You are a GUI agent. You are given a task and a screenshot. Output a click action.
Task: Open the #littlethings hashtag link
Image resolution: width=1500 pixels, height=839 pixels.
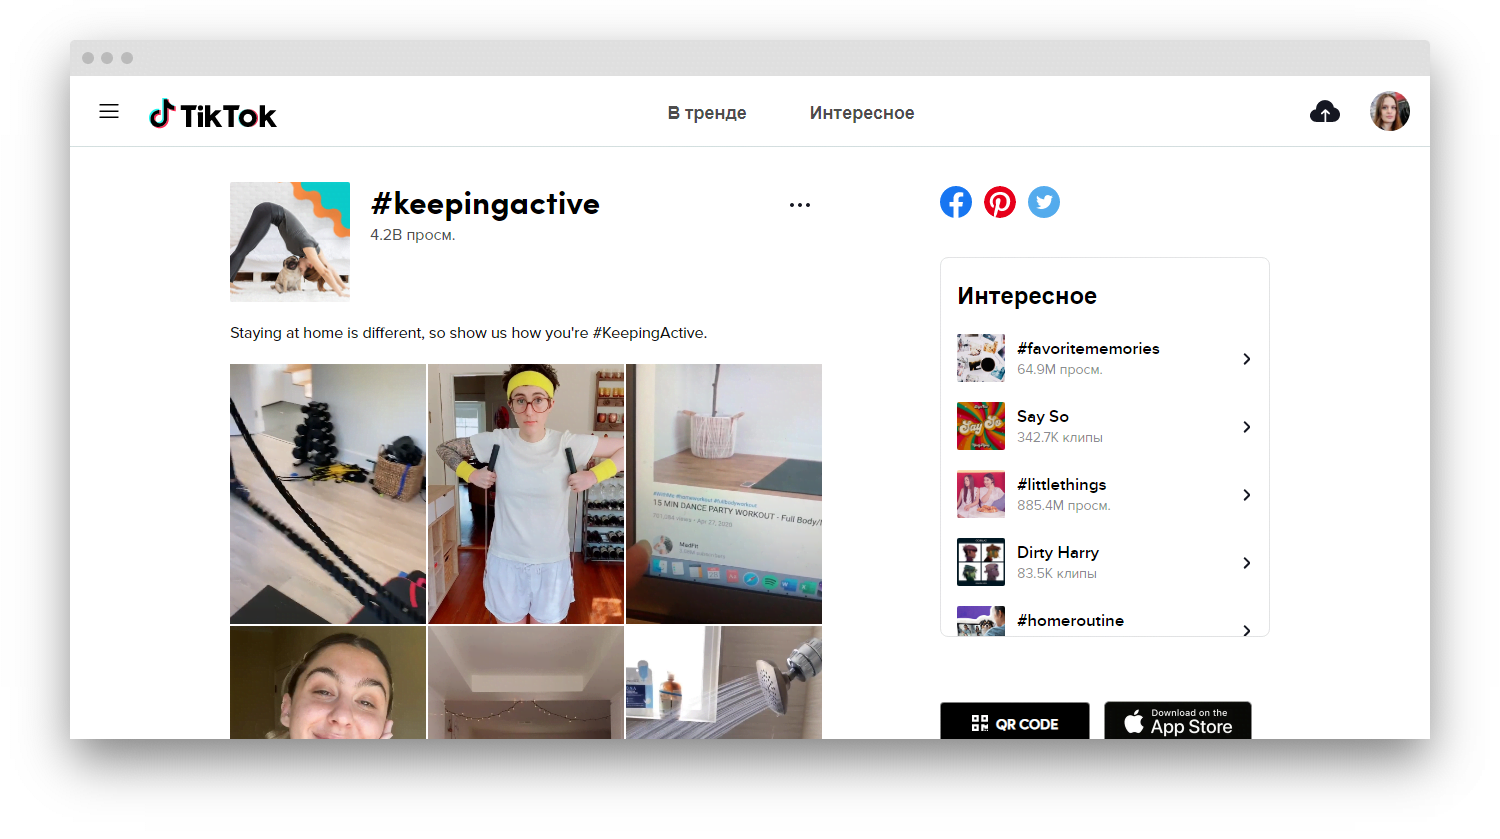(1062, 484)
